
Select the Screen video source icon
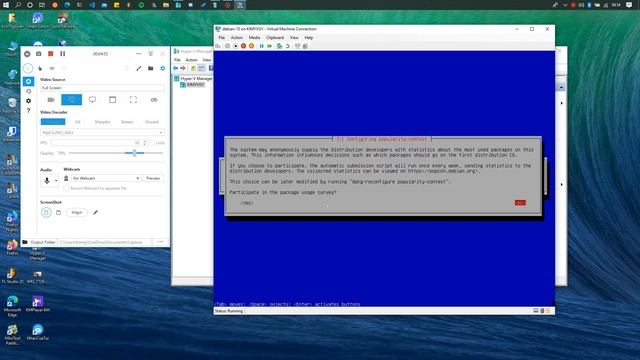[x=92, y=100]
